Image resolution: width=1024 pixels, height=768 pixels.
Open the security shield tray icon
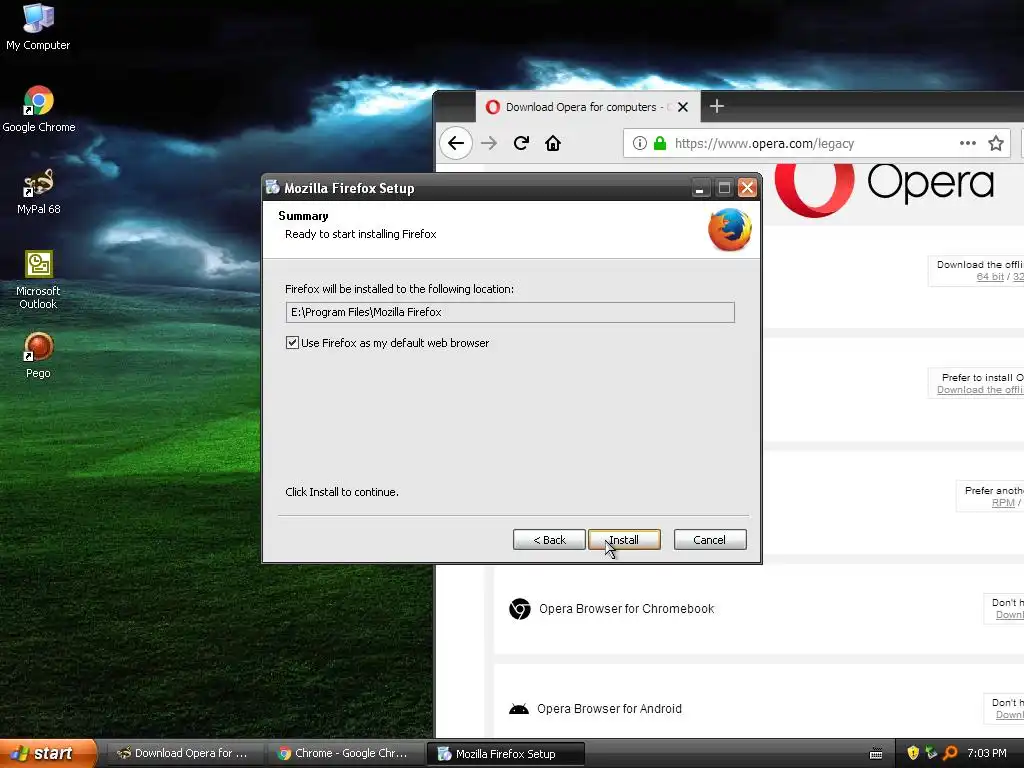913,753
